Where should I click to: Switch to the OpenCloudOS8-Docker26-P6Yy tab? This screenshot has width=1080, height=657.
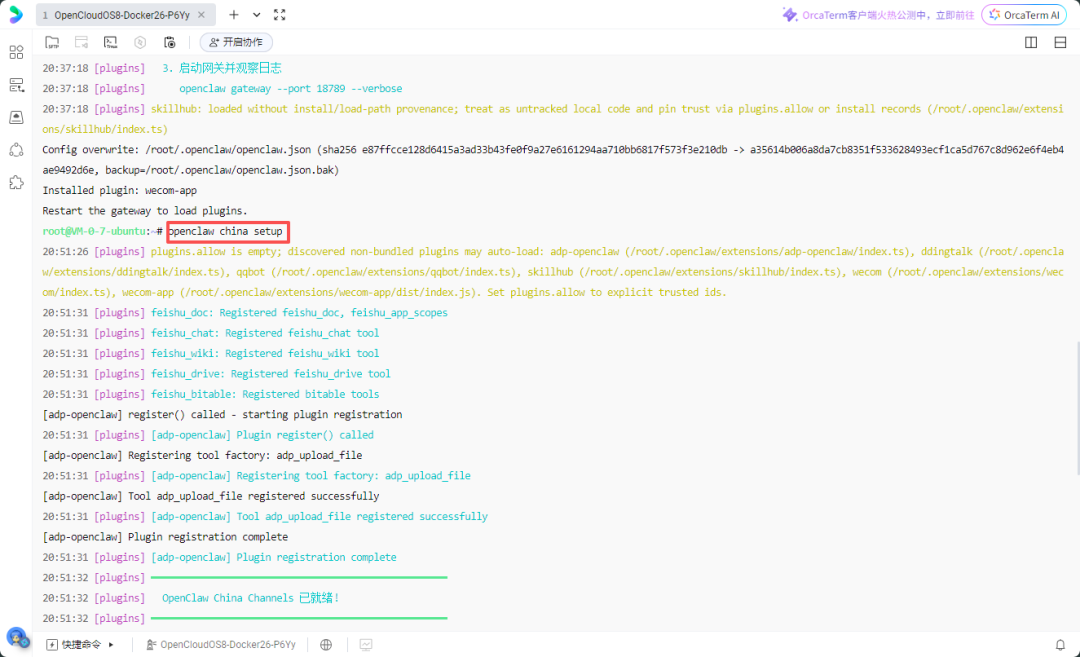click(x=119, y=15)
